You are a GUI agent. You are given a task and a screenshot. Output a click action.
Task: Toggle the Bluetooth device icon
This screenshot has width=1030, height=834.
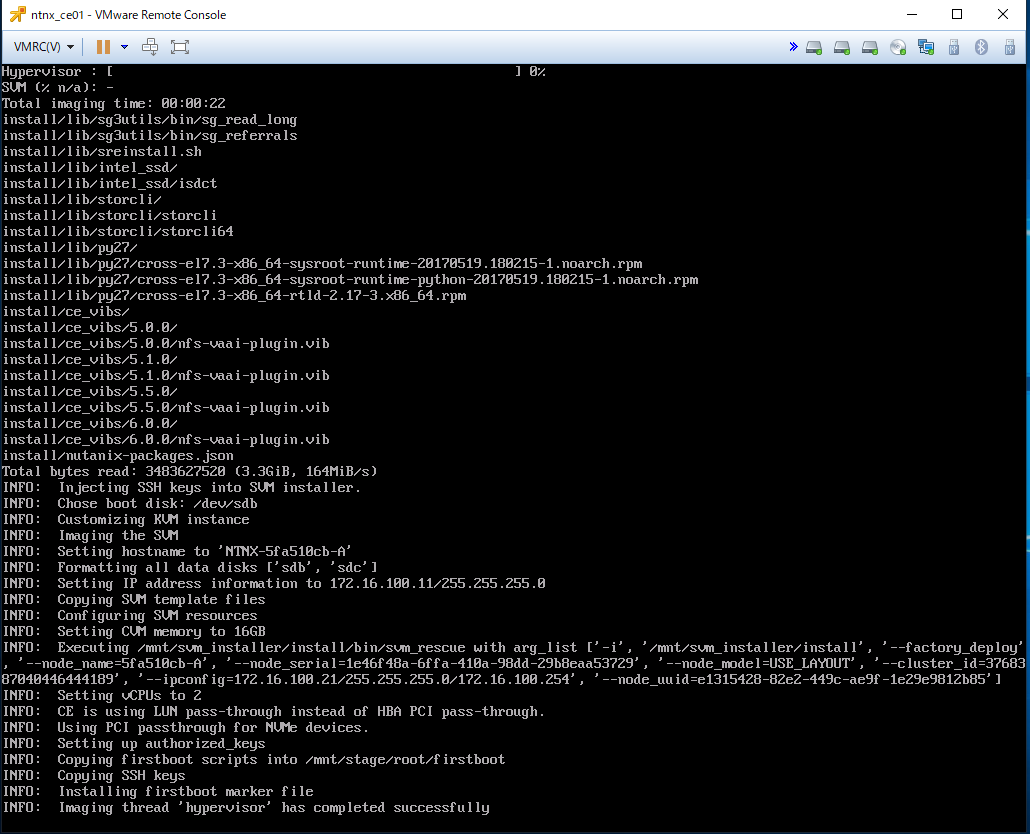click(x=981, y=47)
